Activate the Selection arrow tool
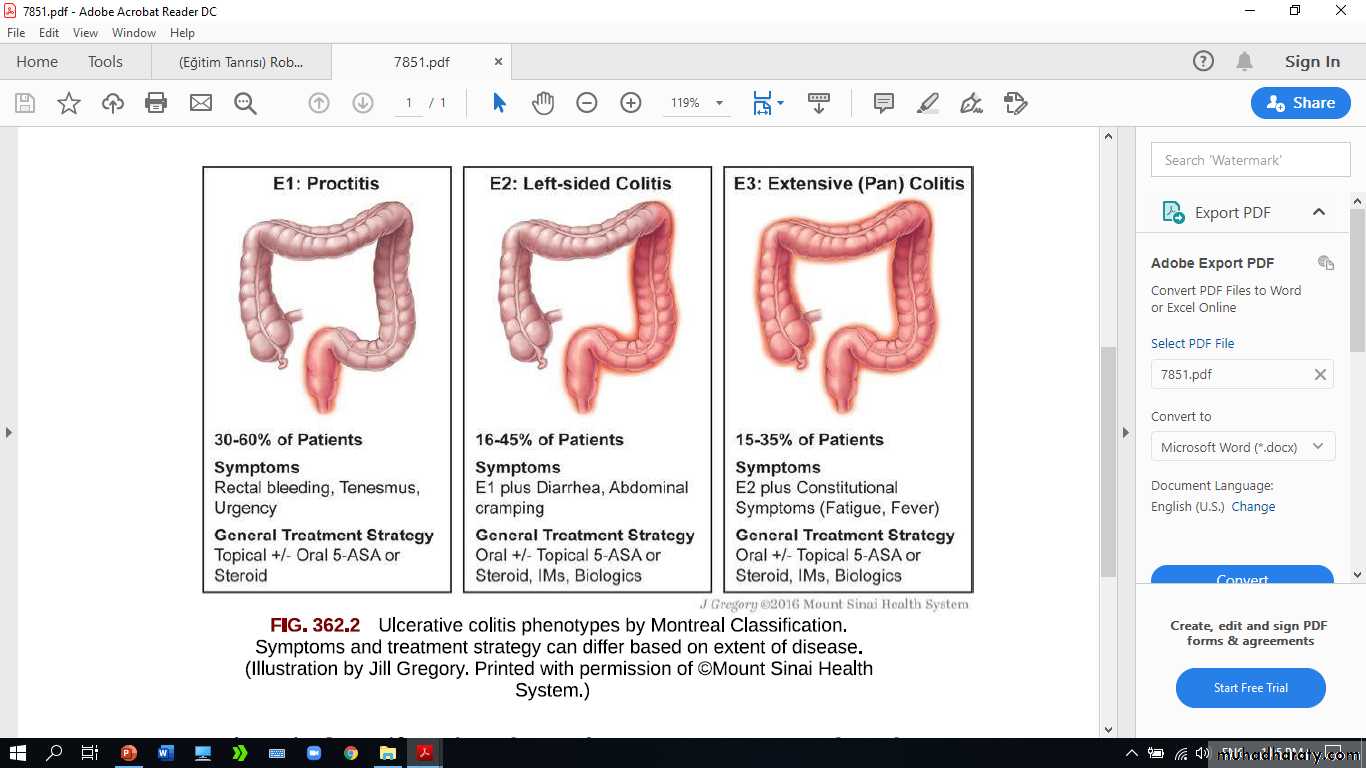The height and width of the screenshot is (768, 1366). click(500, 103)
